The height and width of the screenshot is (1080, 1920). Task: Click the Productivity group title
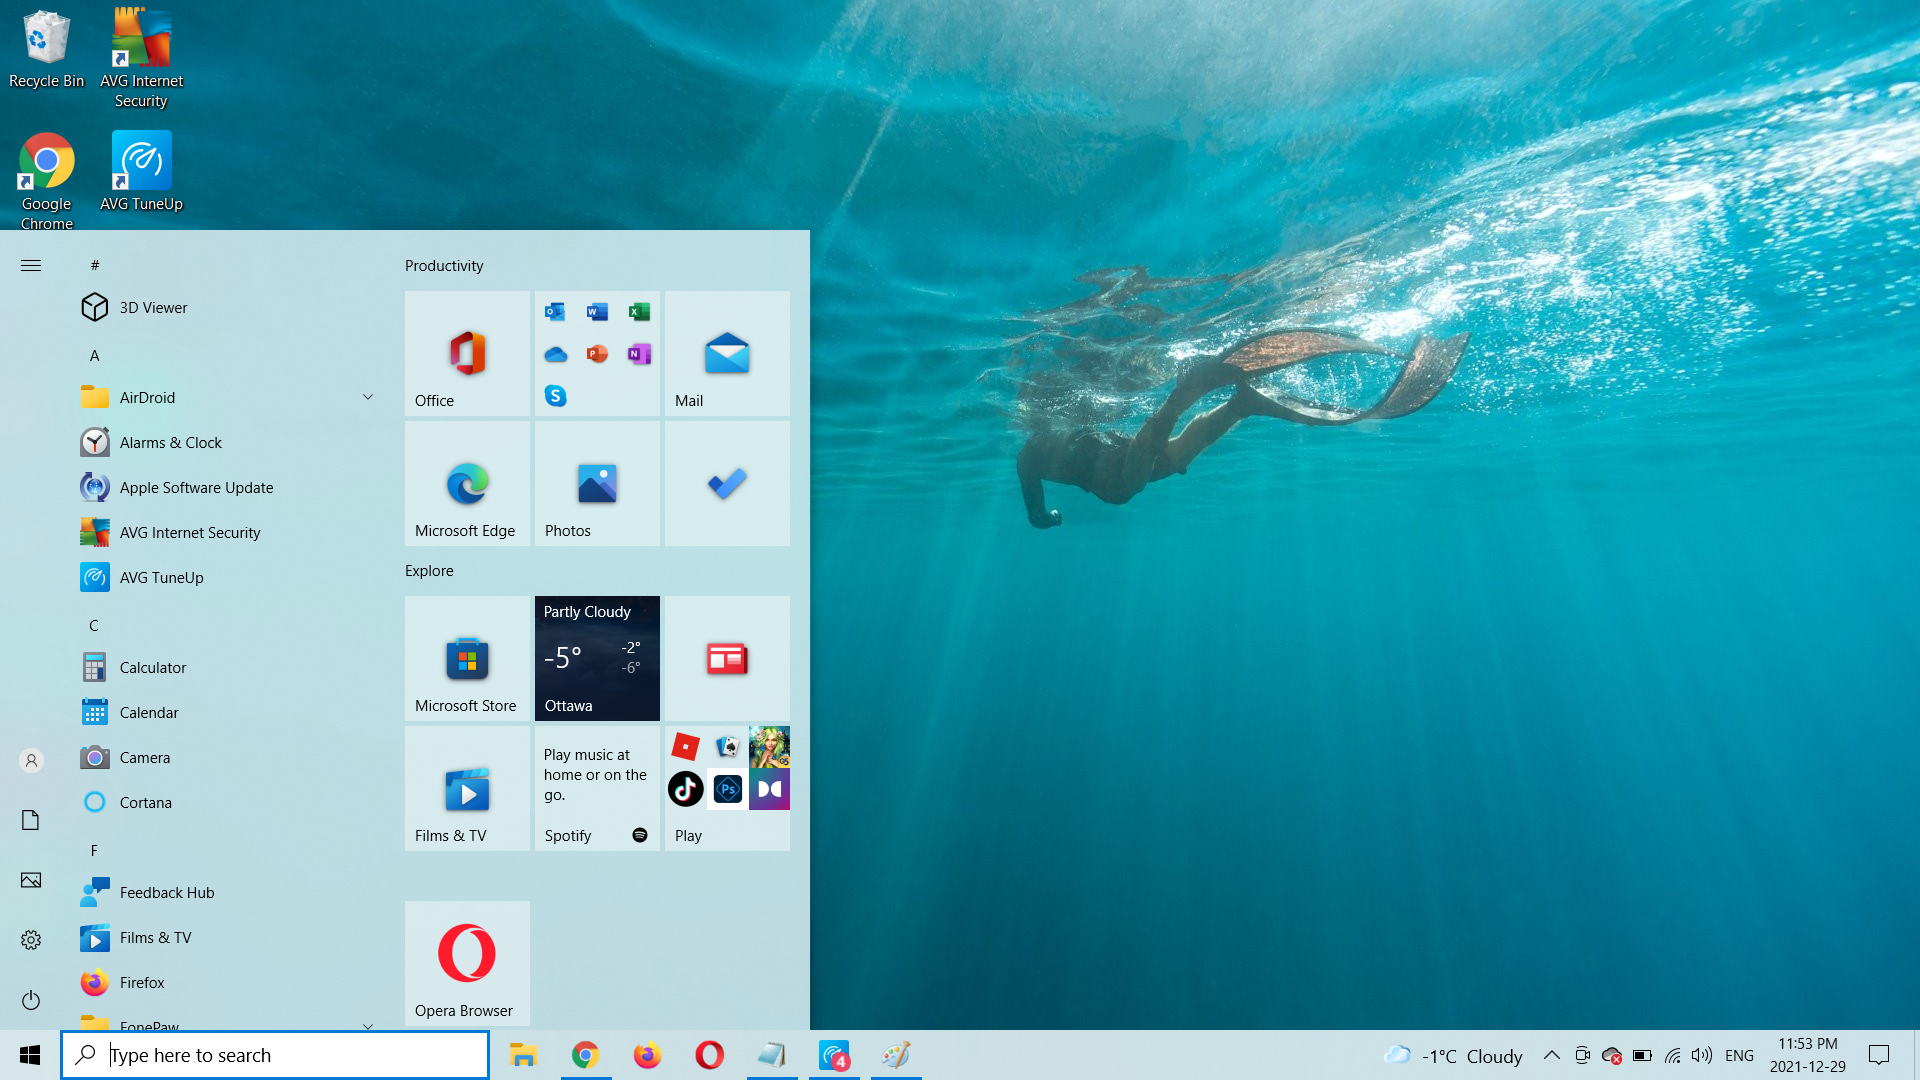(x=444, y=265)
